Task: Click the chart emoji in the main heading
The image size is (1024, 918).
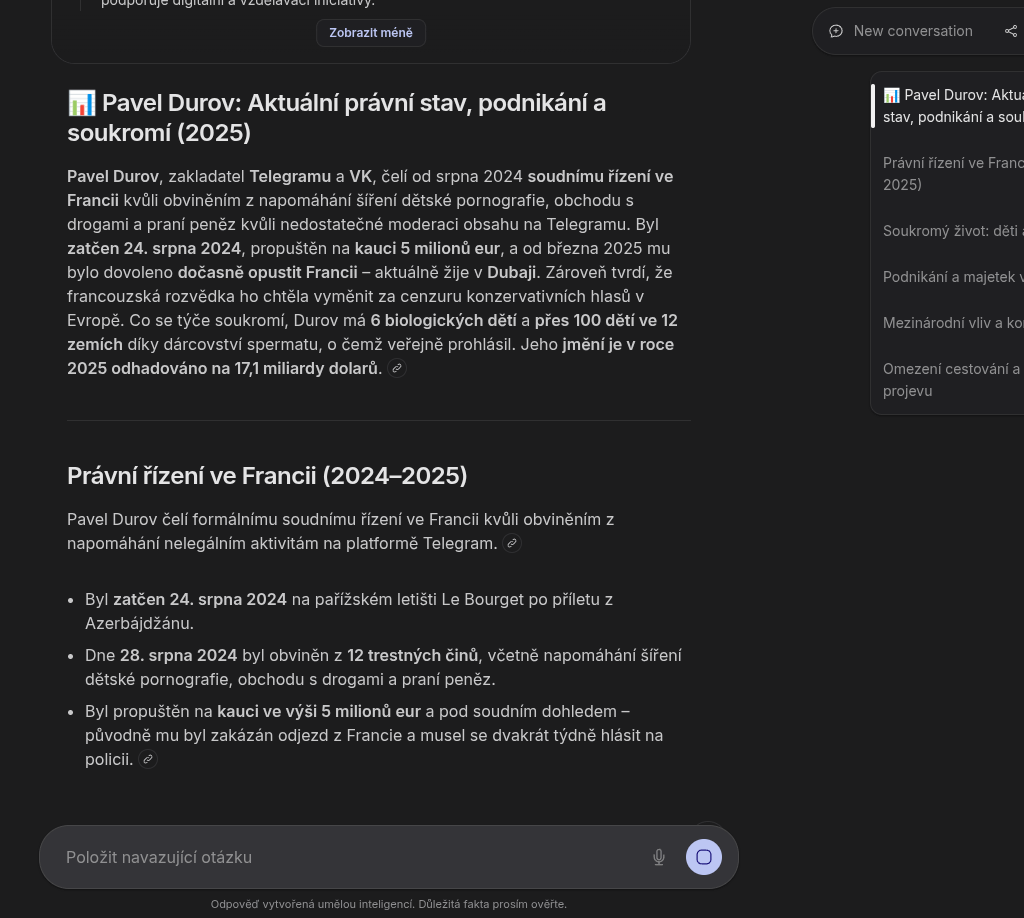Action: 81,103
